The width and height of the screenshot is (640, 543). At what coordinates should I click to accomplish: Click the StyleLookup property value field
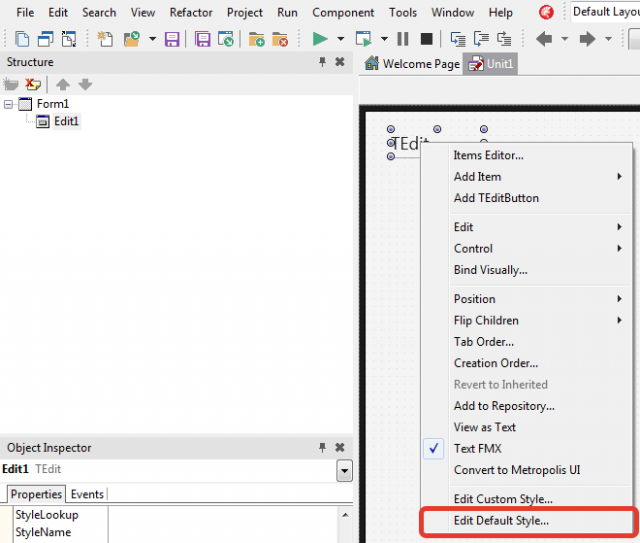tap(223, 515)
